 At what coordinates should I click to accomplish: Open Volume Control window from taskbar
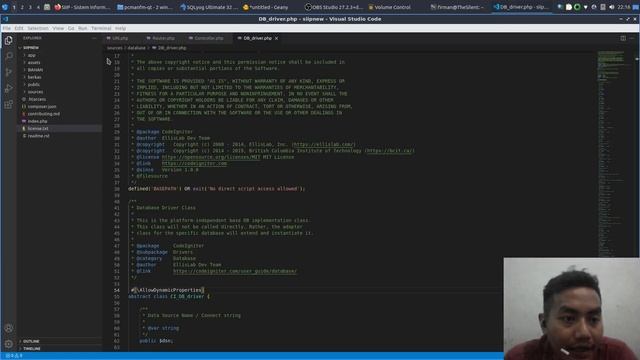(x=389, y=7)
